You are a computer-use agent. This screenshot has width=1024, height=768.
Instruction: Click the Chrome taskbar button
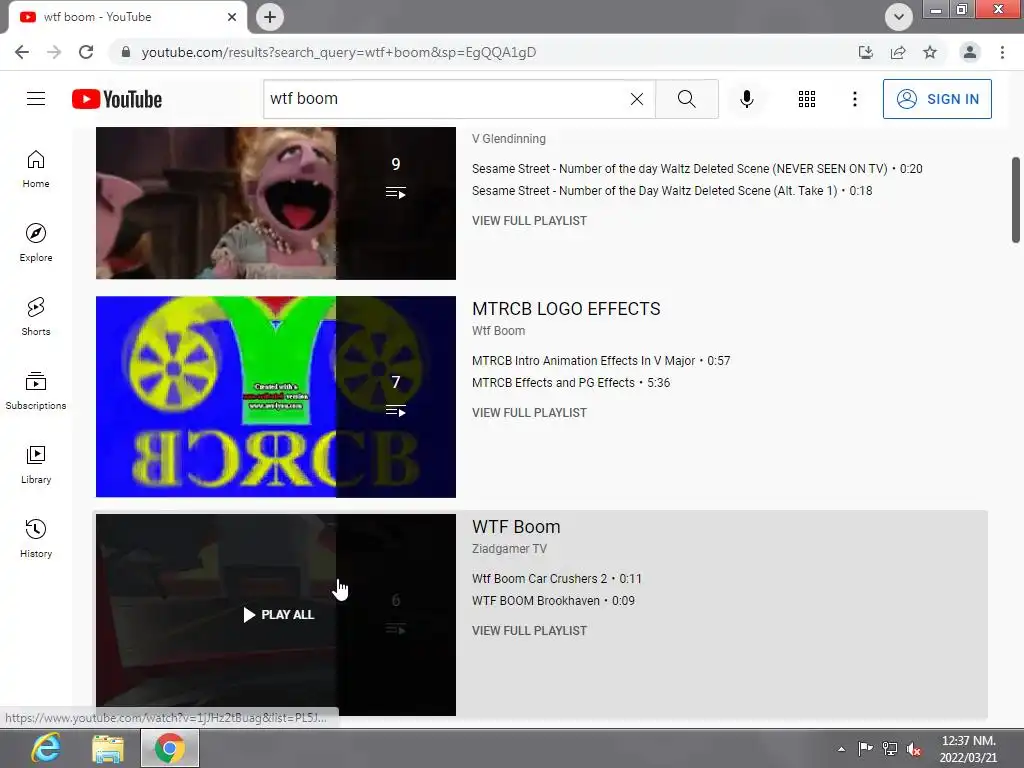coord(170,748)
